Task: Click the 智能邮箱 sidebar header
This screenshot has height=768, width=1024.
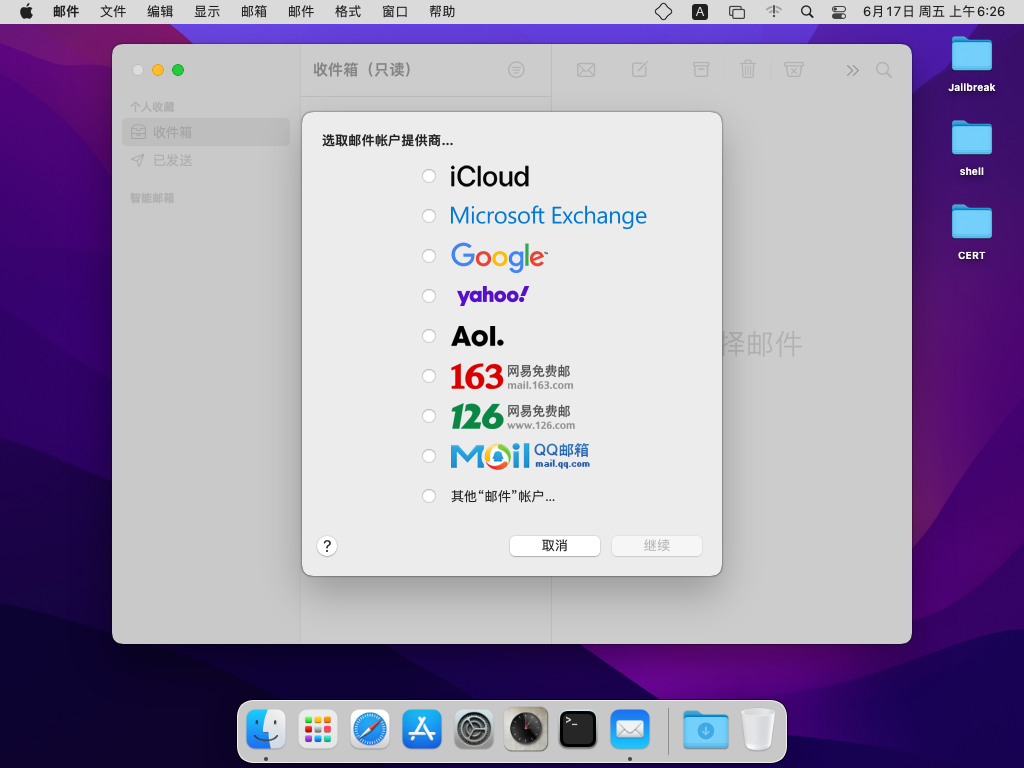Action: tap(152, 198)
